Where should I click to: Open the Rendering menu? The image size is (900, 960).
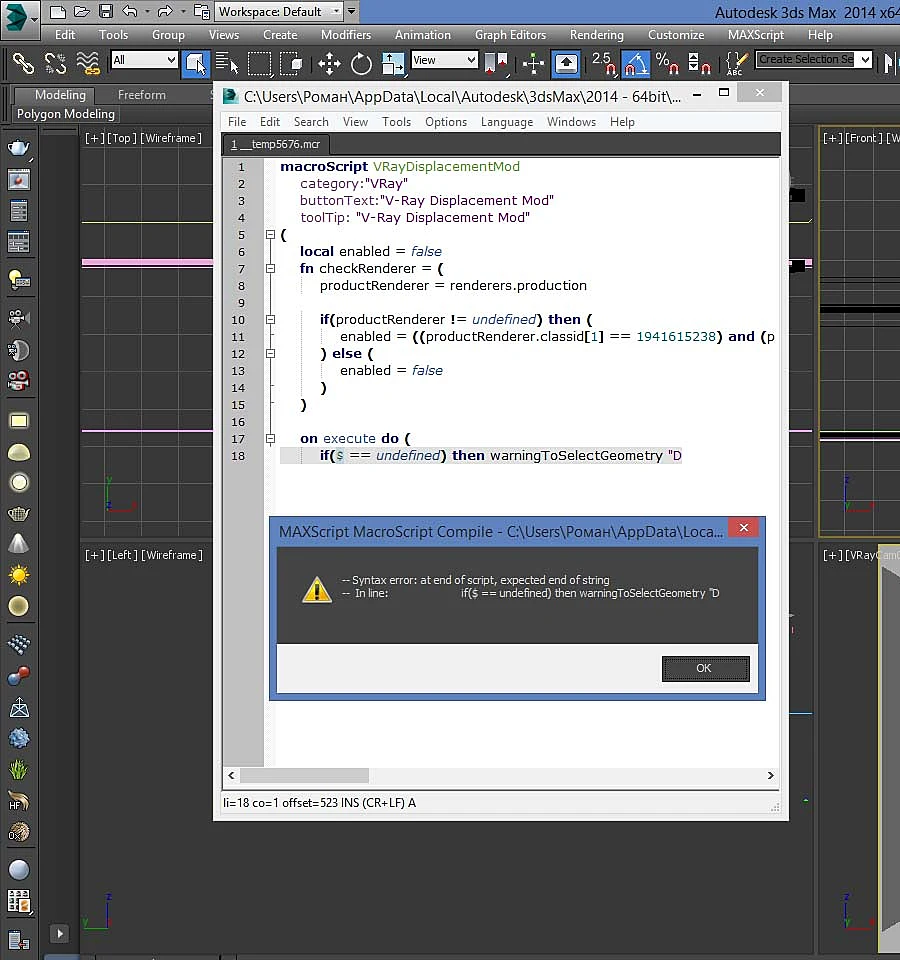tap(597, 35)
